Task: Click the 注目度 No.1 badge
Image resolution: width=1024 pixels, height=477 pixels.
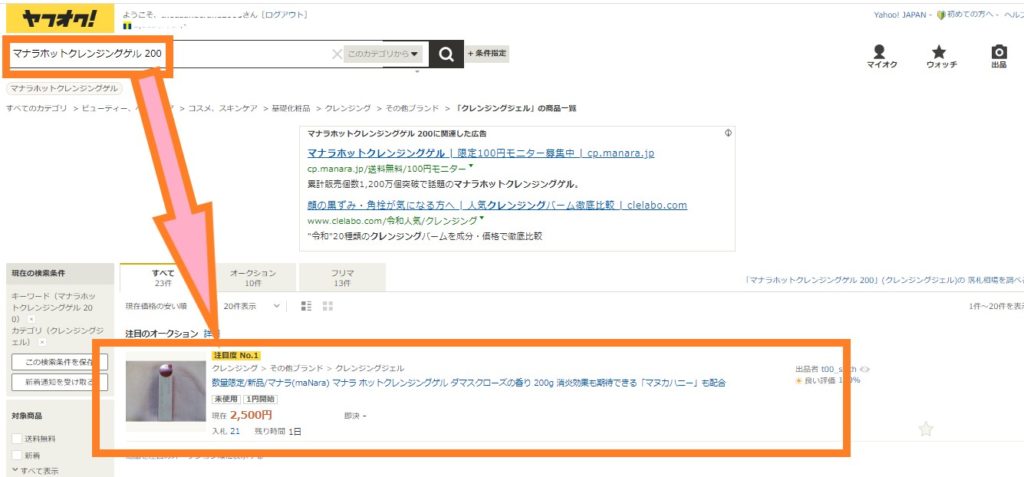Action: coord(236,355)
